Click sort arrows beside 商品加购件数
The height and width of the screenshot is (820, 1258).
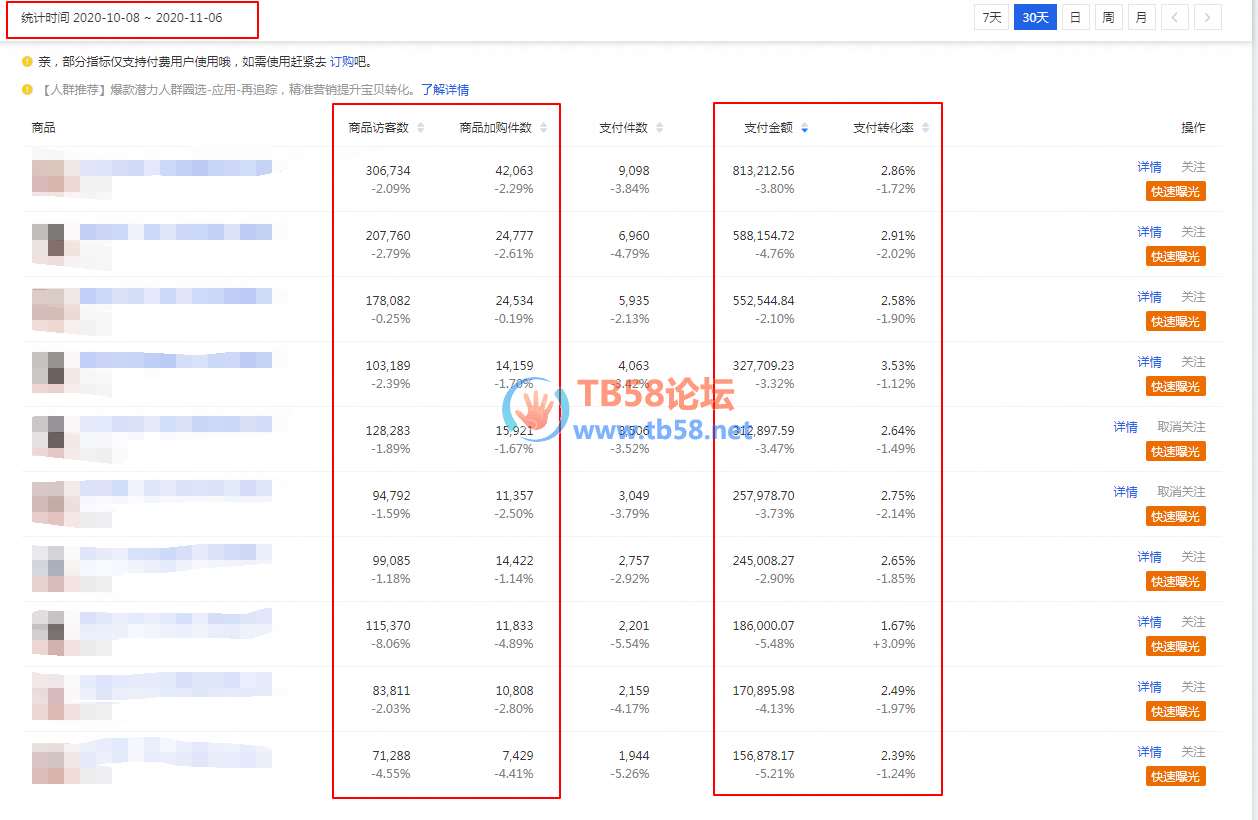[x=543, y=128]
